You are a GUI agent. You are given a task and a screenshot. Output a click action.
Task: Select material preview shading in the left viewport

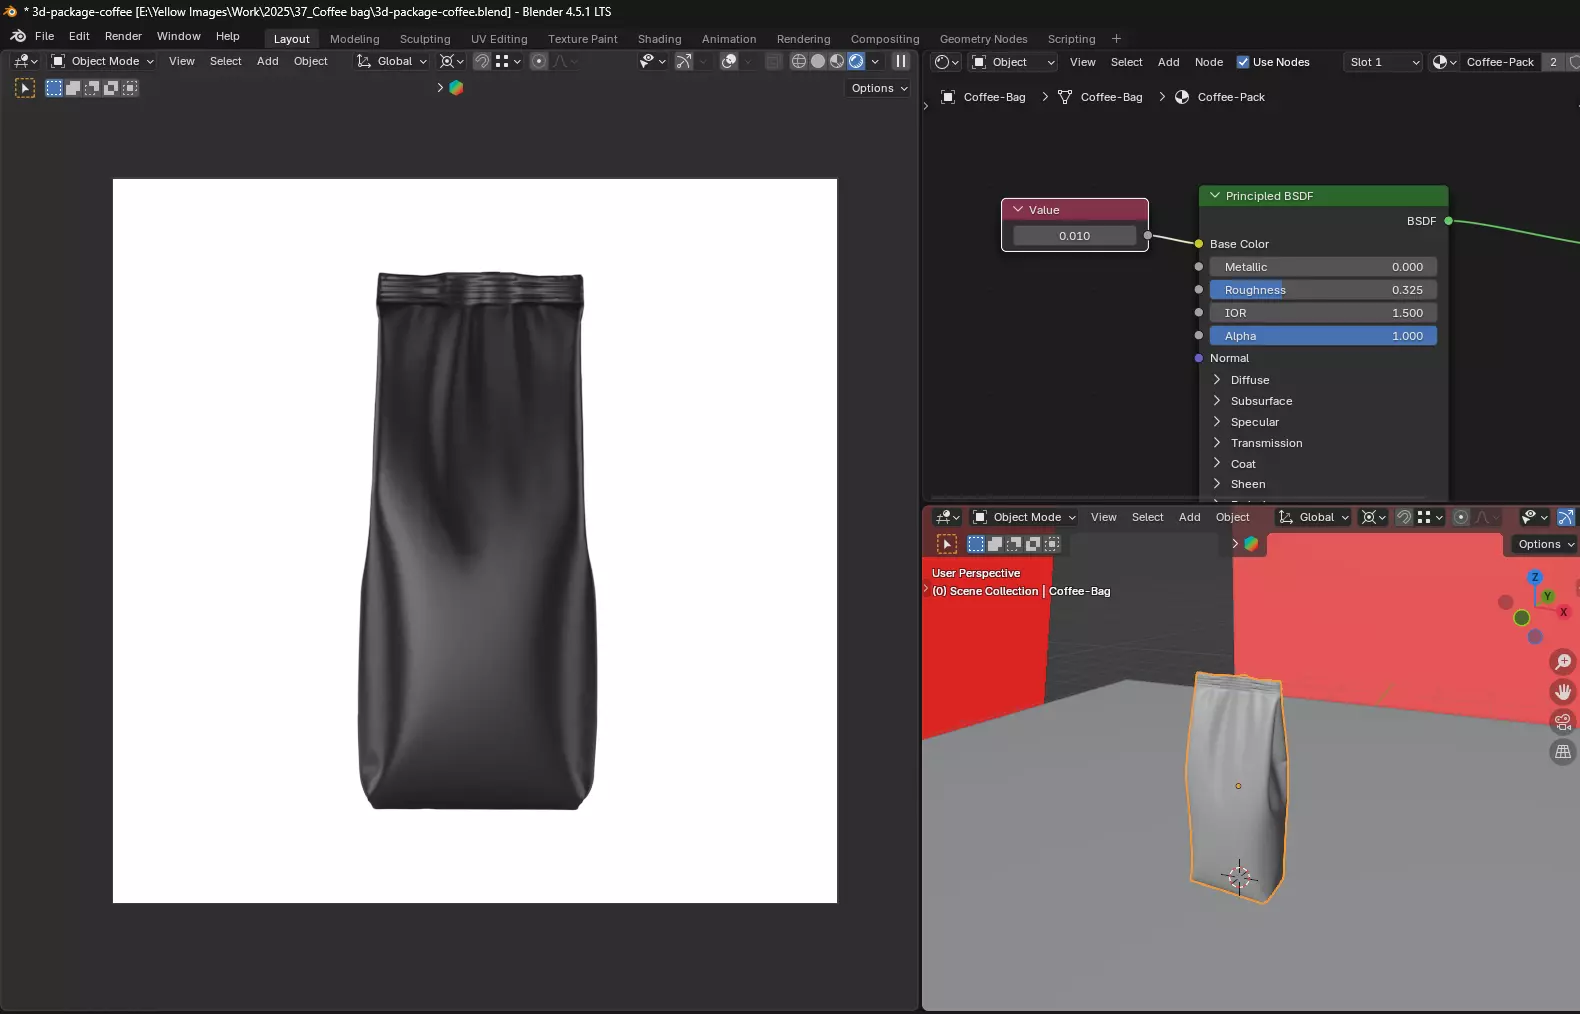click(x=837, y=61)
